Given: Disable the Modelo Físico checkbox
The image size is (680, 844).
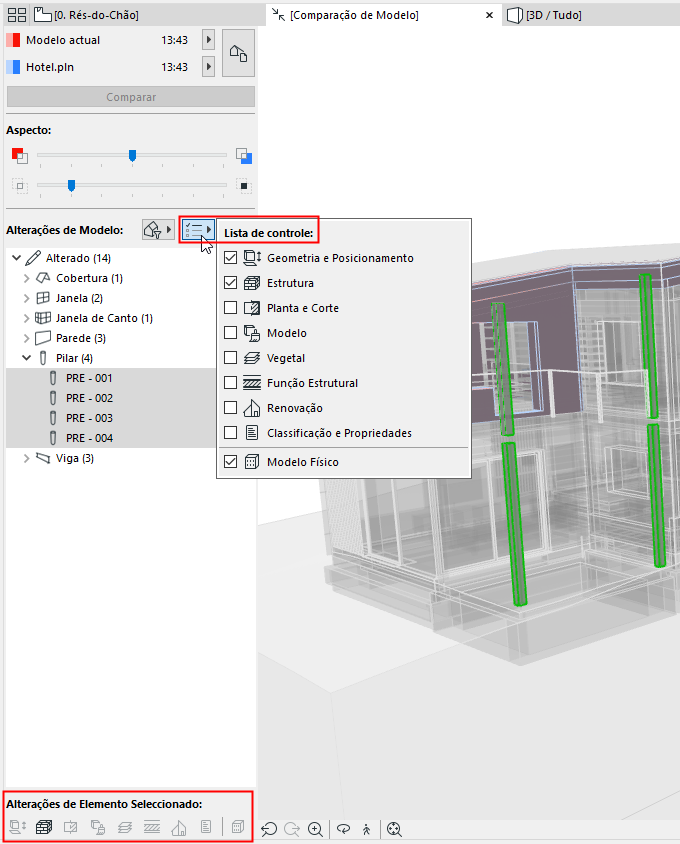Looking at the screenshot, I should click(230, 462).
